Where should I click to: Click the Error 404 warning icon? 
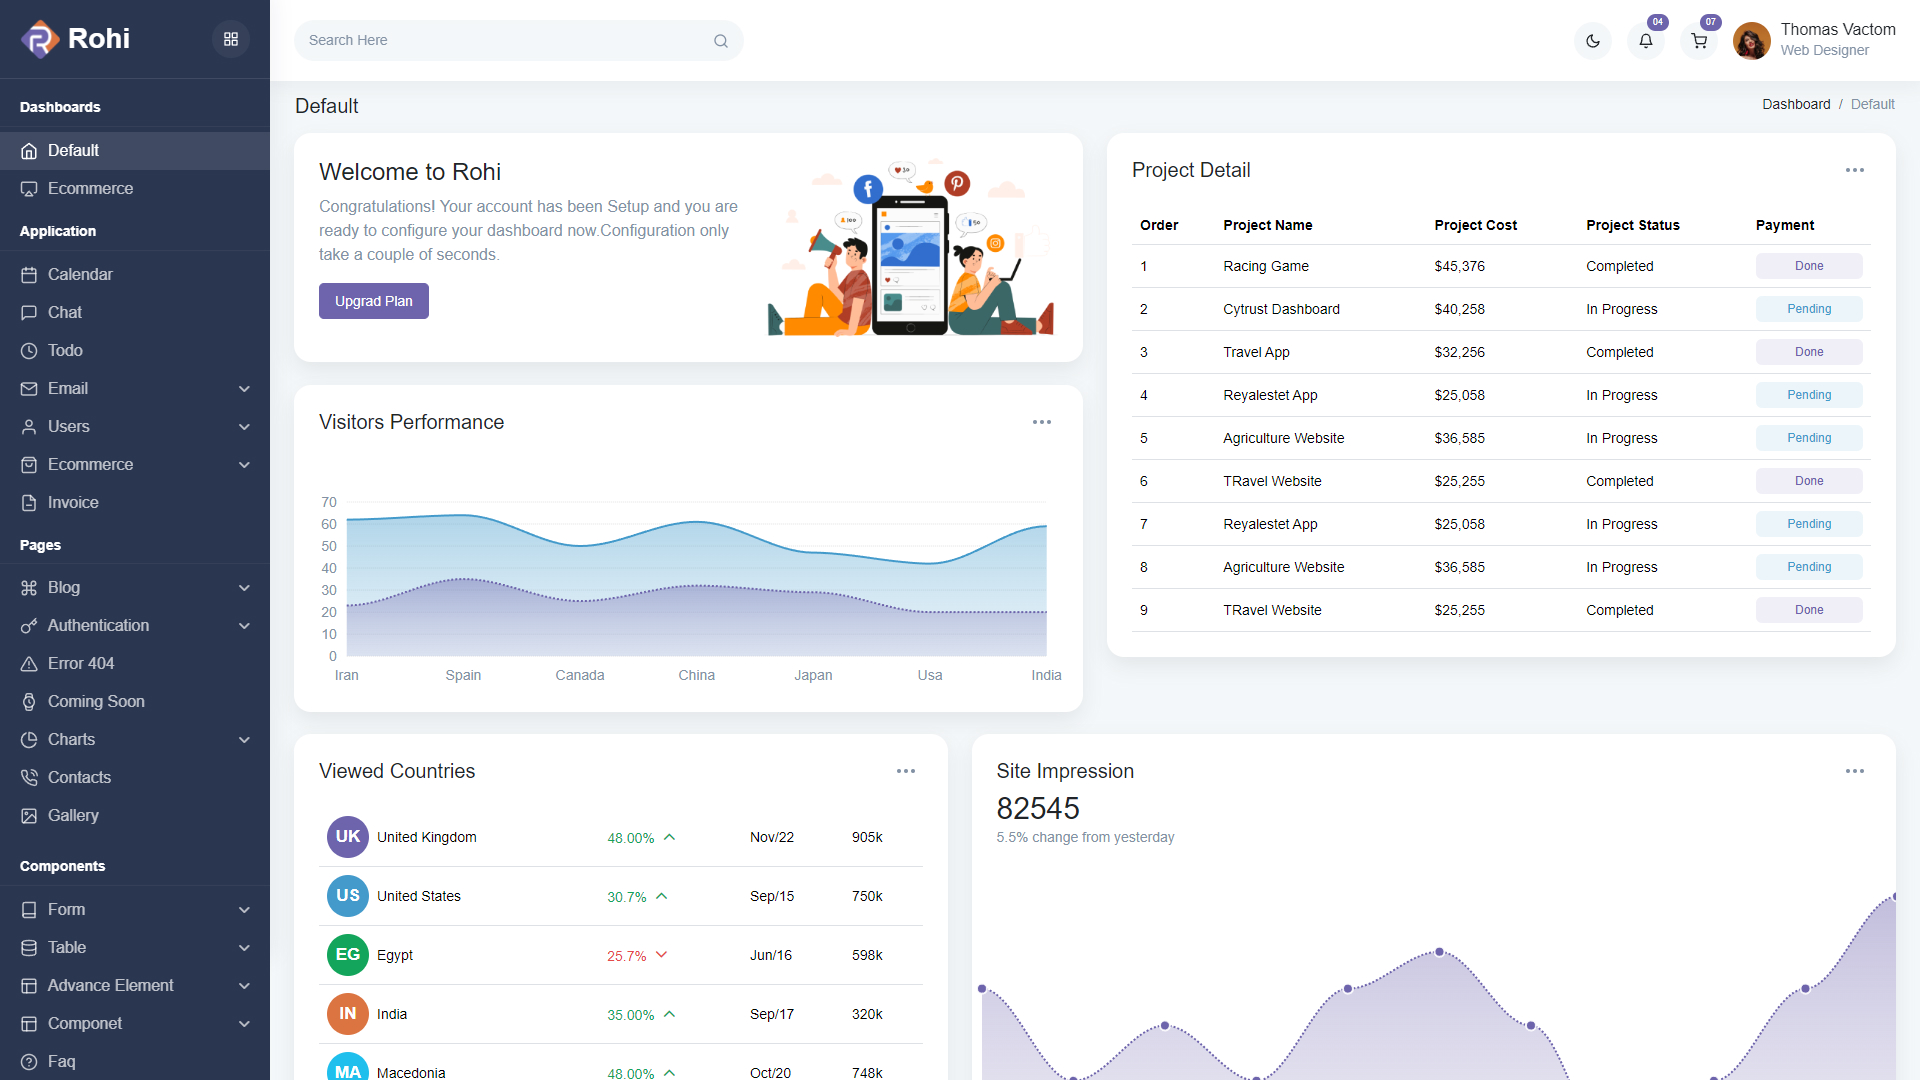pyautogui.click(x=30, y=663)
